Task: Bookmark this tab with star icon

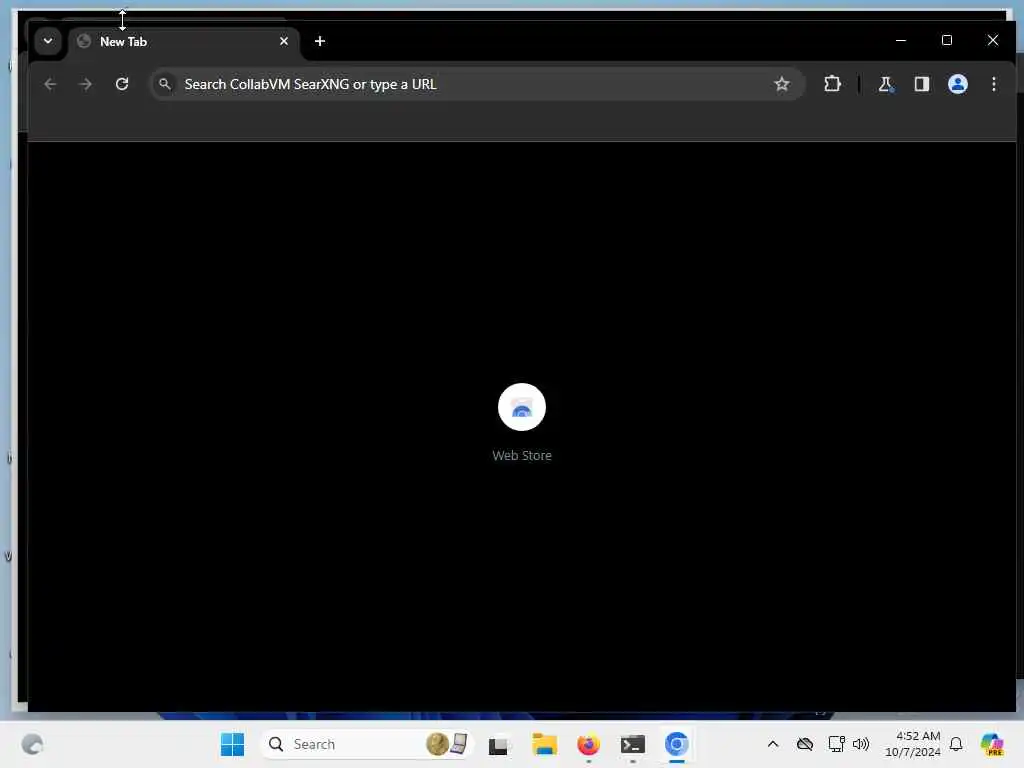Action: (x=782, y=84)
